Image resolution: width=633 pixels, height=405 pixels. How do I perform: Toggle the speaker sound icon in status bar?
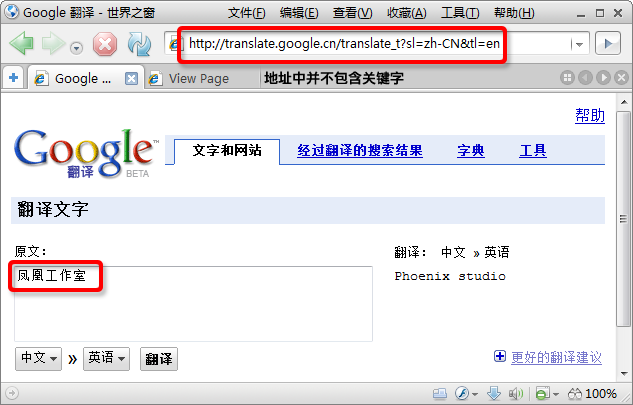pos(516,393)
